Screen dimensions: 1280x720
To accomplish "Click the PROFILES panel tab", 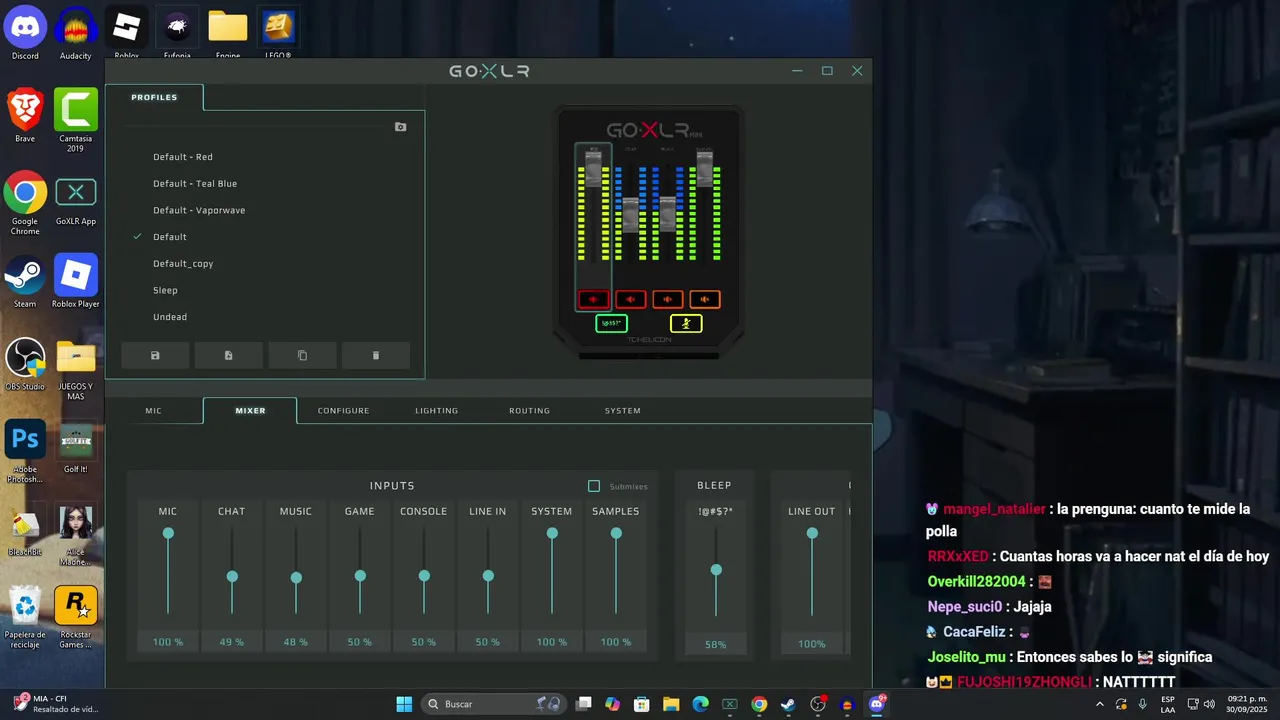I will point(154,97).
